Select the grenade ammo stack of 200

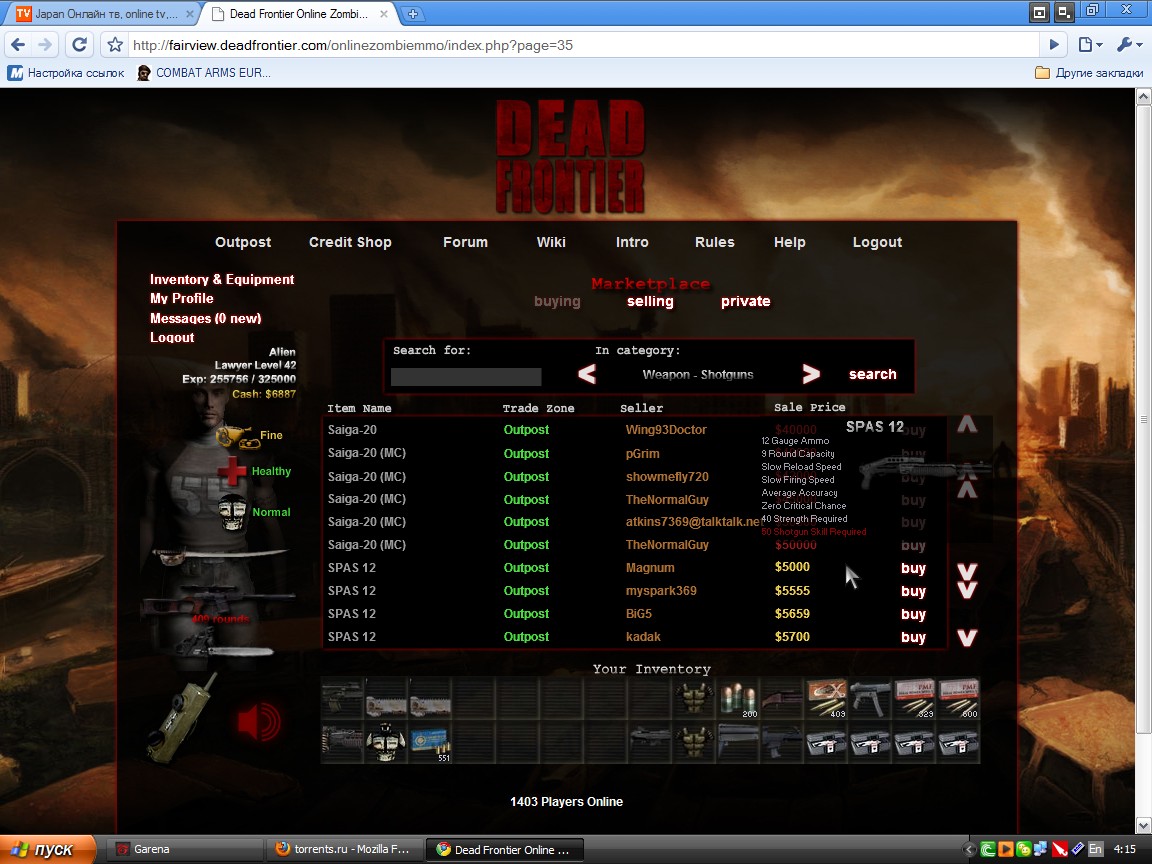738,699
